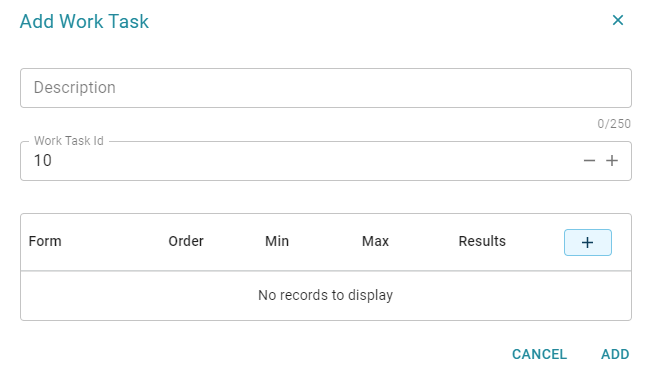Increase Work Task Id with plus icon

pyautogui.click(x=612, y=161)
